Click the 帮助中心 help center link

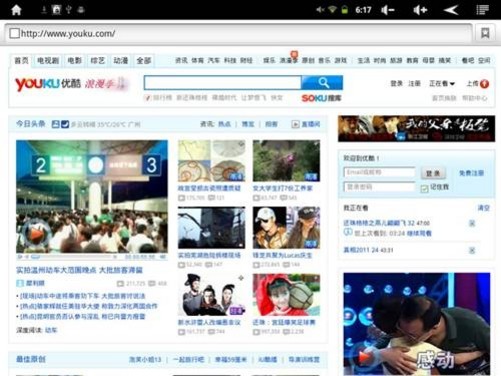click(475, 98)
